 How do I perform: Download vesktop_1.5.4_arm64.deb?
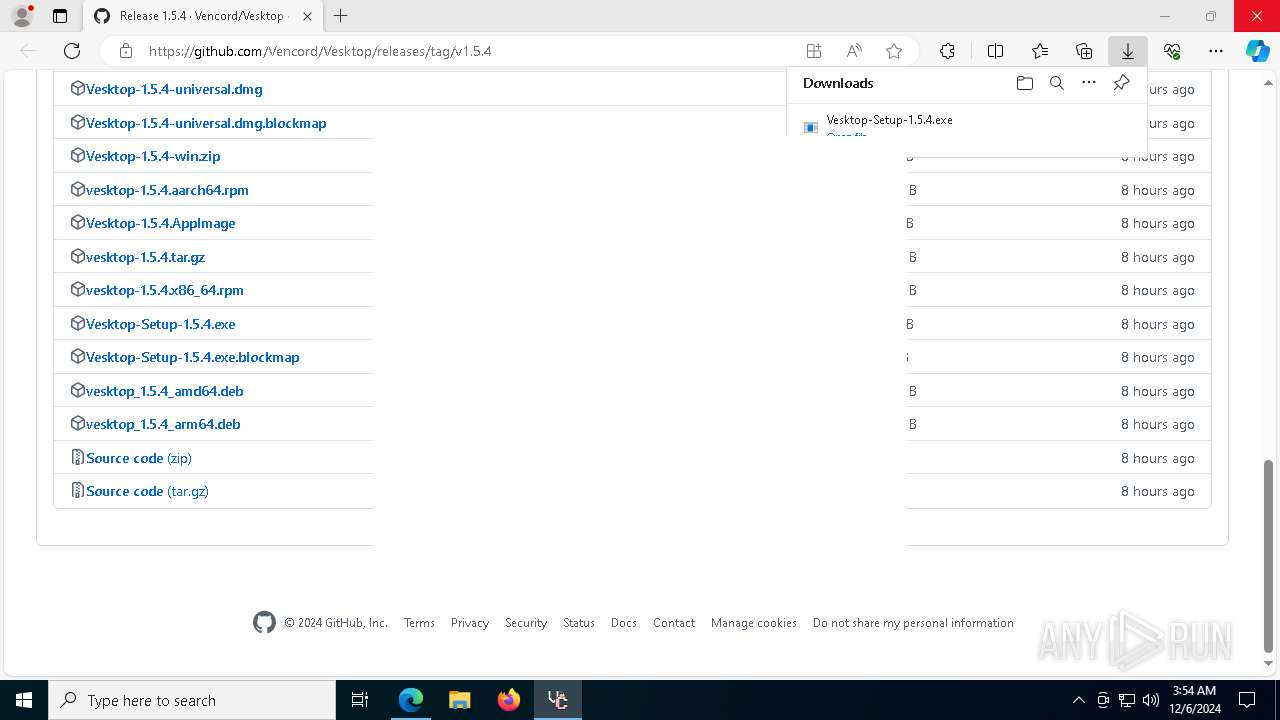coord(163,424)
